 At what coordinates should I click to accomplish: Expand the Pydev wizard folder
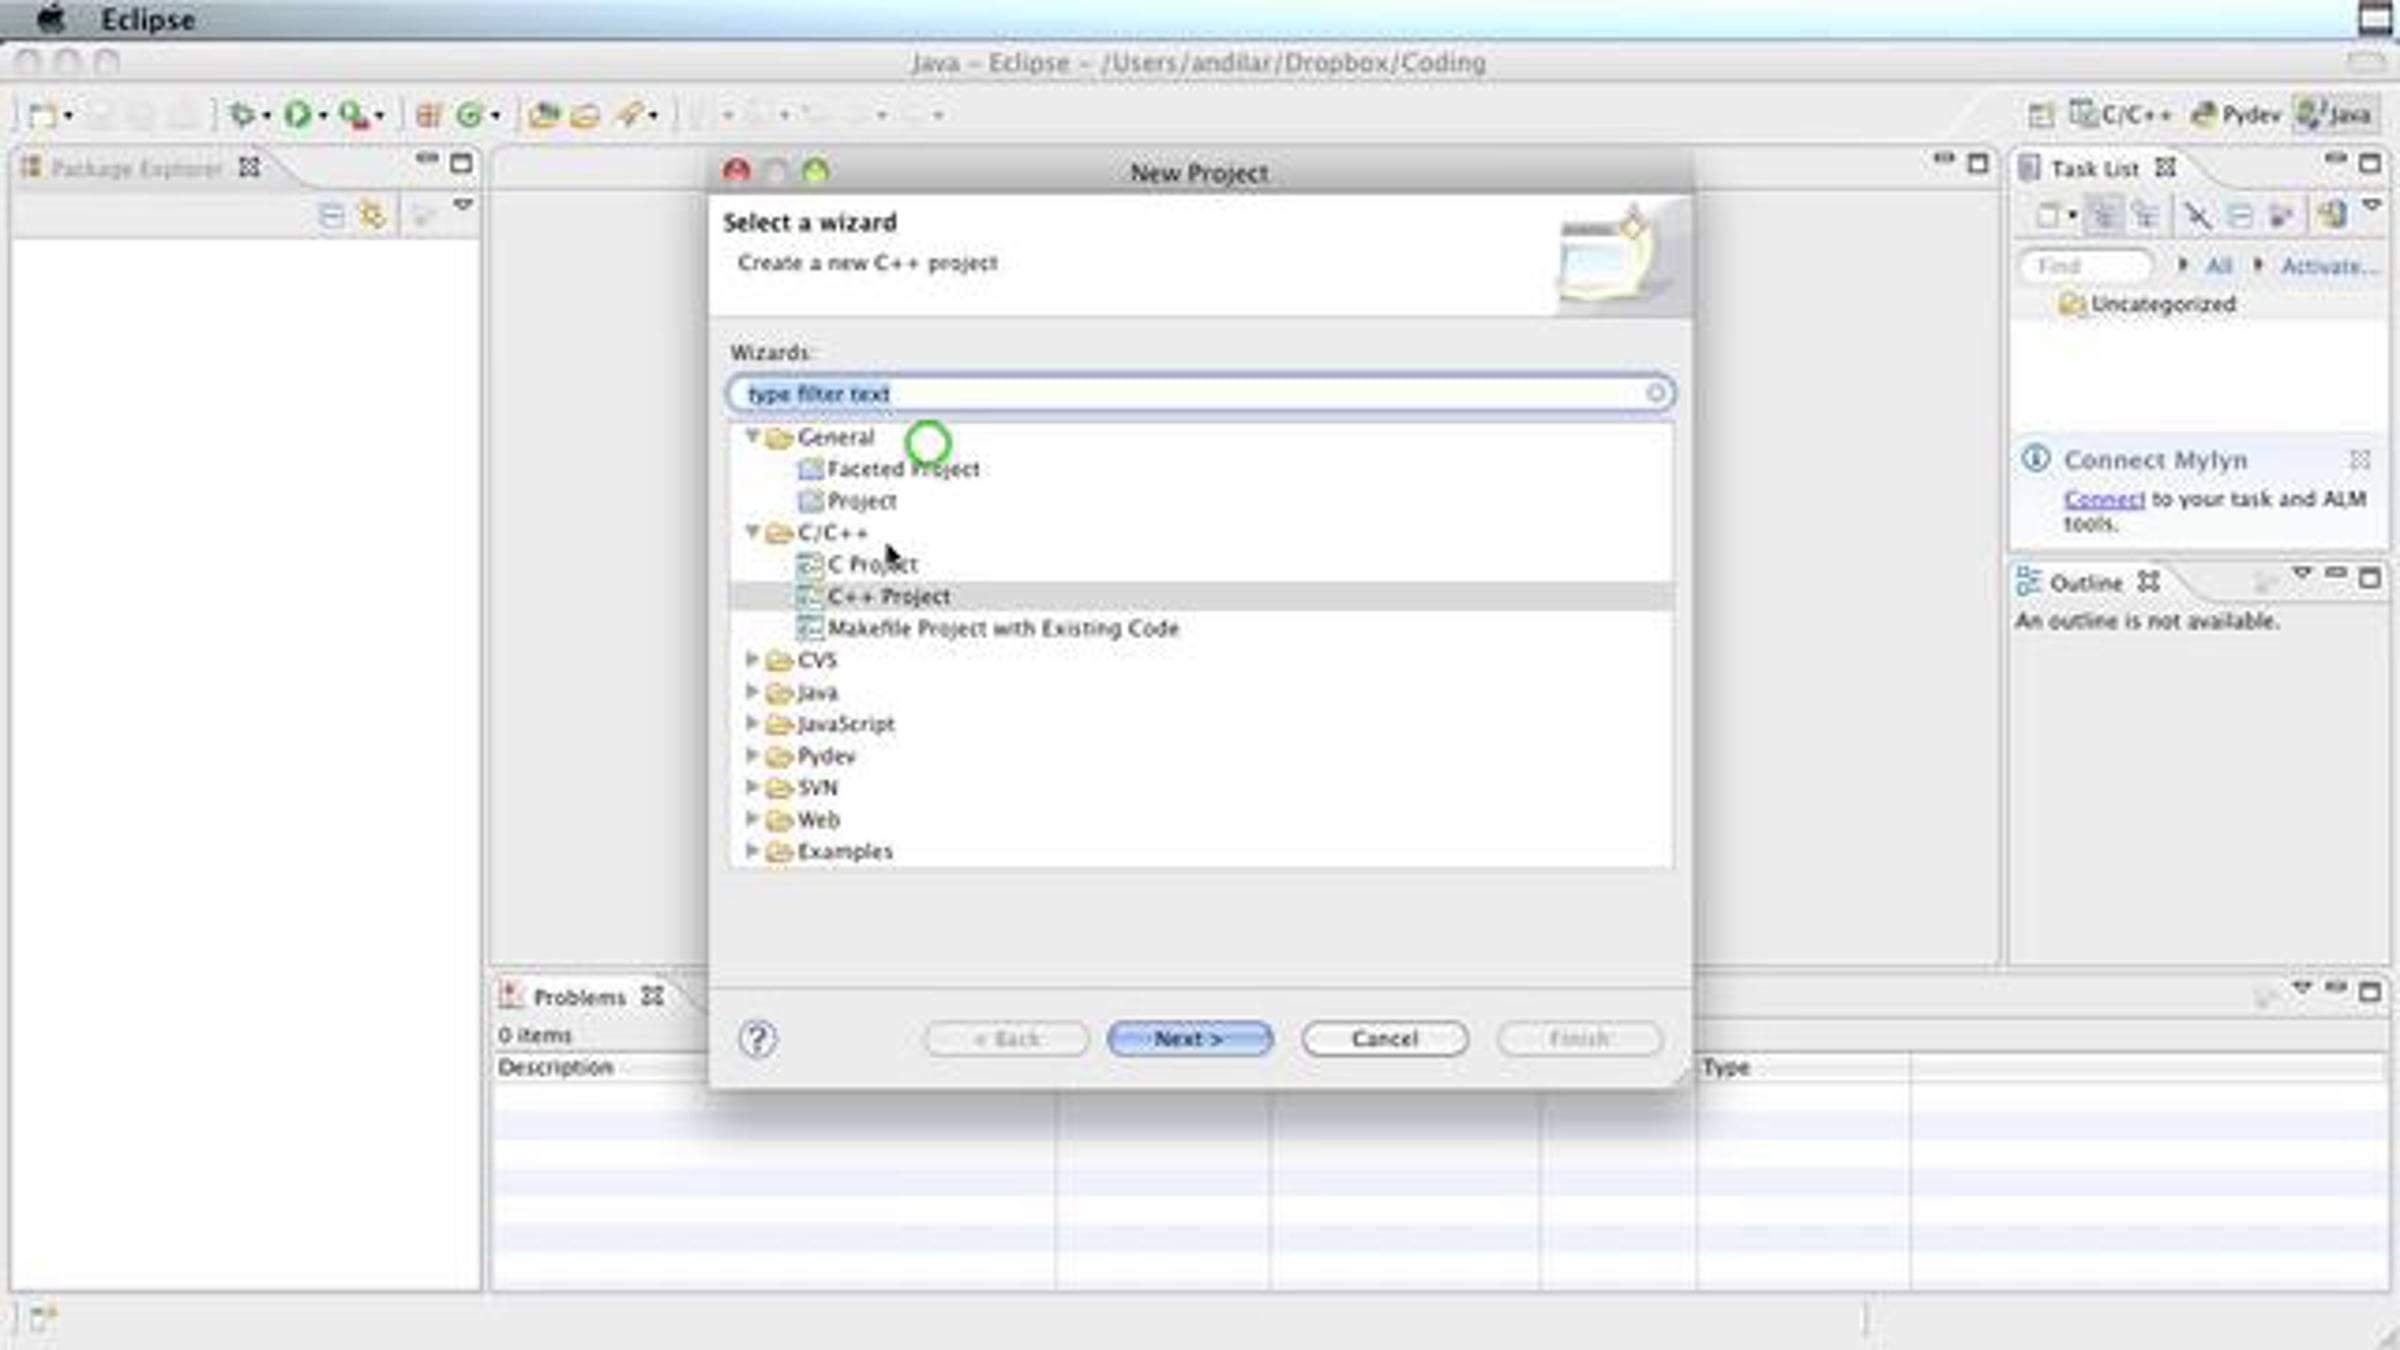(753, 755)
